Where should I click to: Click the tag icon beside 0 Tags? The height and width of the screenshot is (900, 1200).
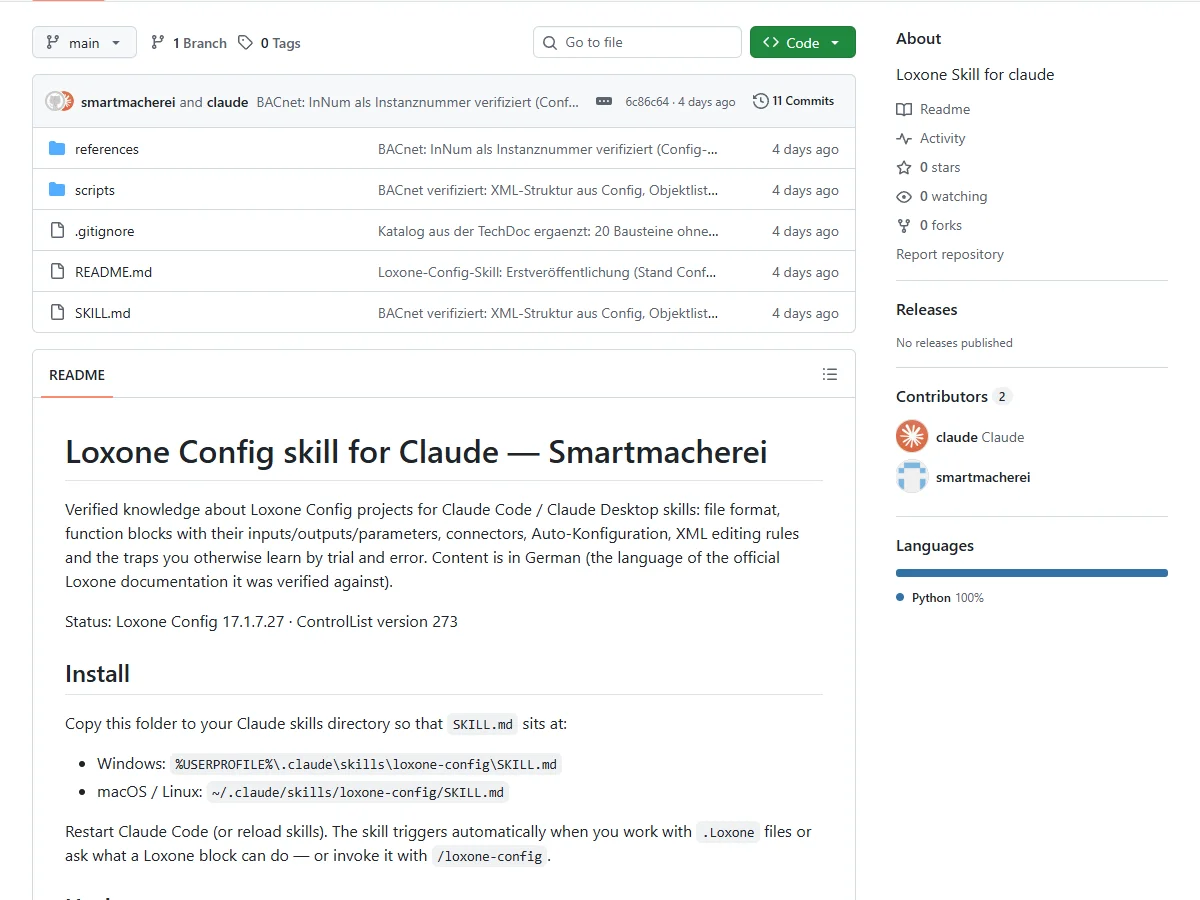tap(245, 43)
